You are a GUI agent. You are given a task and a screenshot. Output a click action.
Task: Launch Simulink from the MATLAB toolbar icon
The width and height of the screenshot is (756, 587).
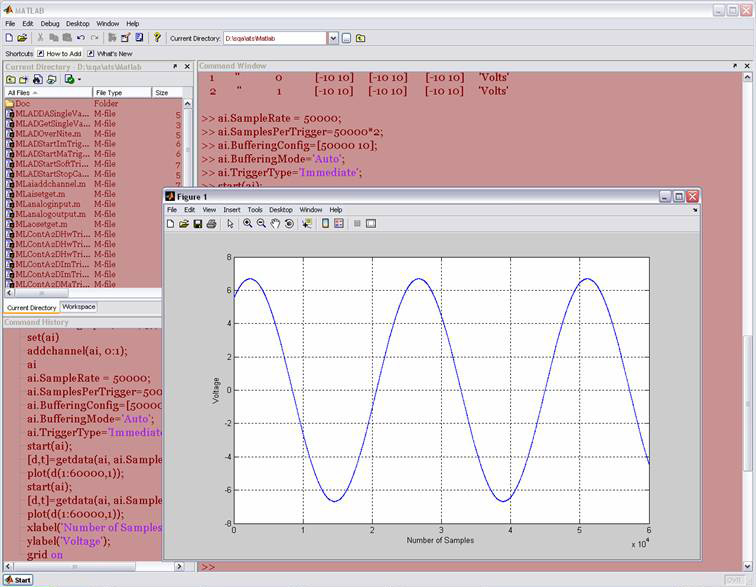coord(112,38)
